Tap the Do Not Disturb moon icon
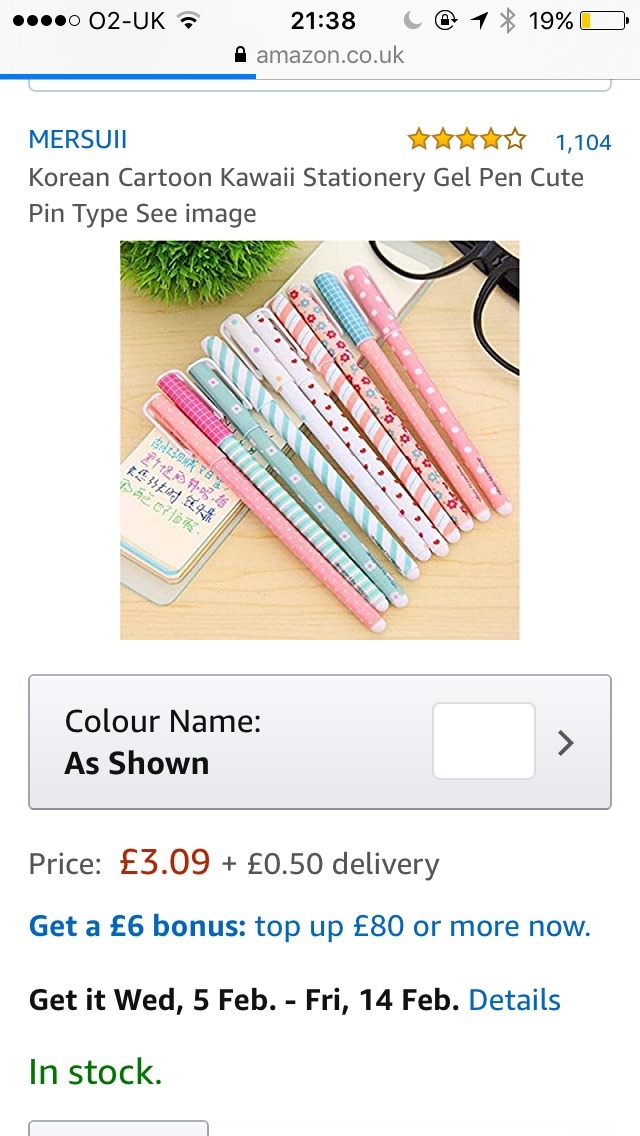This screenshot has height=1136, width=640. (412, 21)
